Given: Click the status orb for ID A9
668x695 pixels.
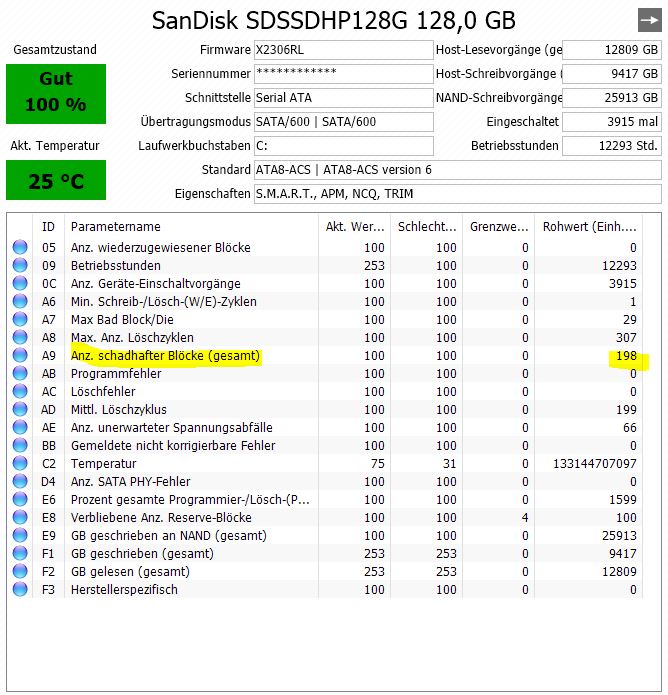Looking at the screenshot, I should pos(20,355).
